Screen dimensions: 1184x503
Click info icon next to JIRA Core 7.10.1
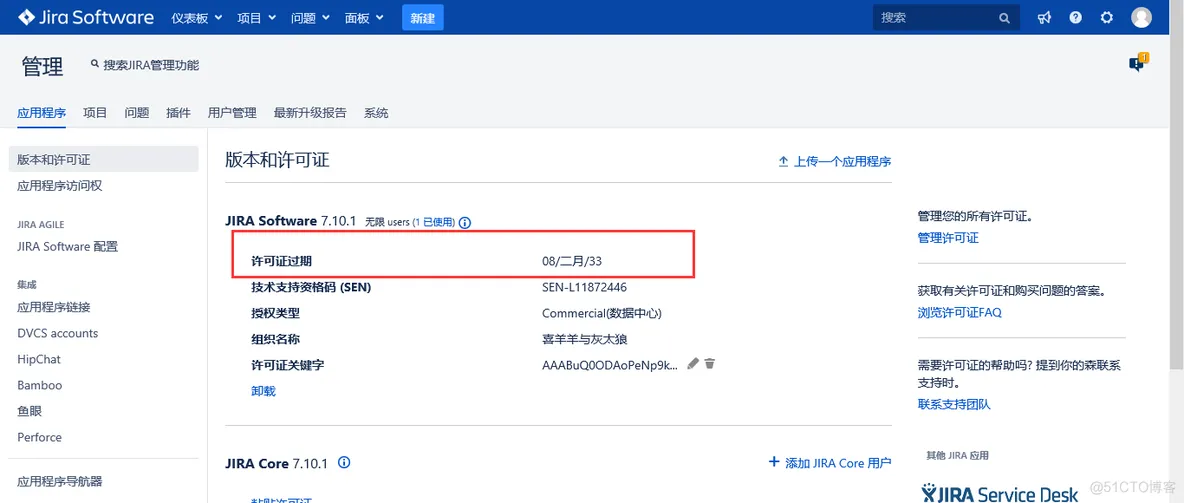pyautogui.click(x=344, y=462)
